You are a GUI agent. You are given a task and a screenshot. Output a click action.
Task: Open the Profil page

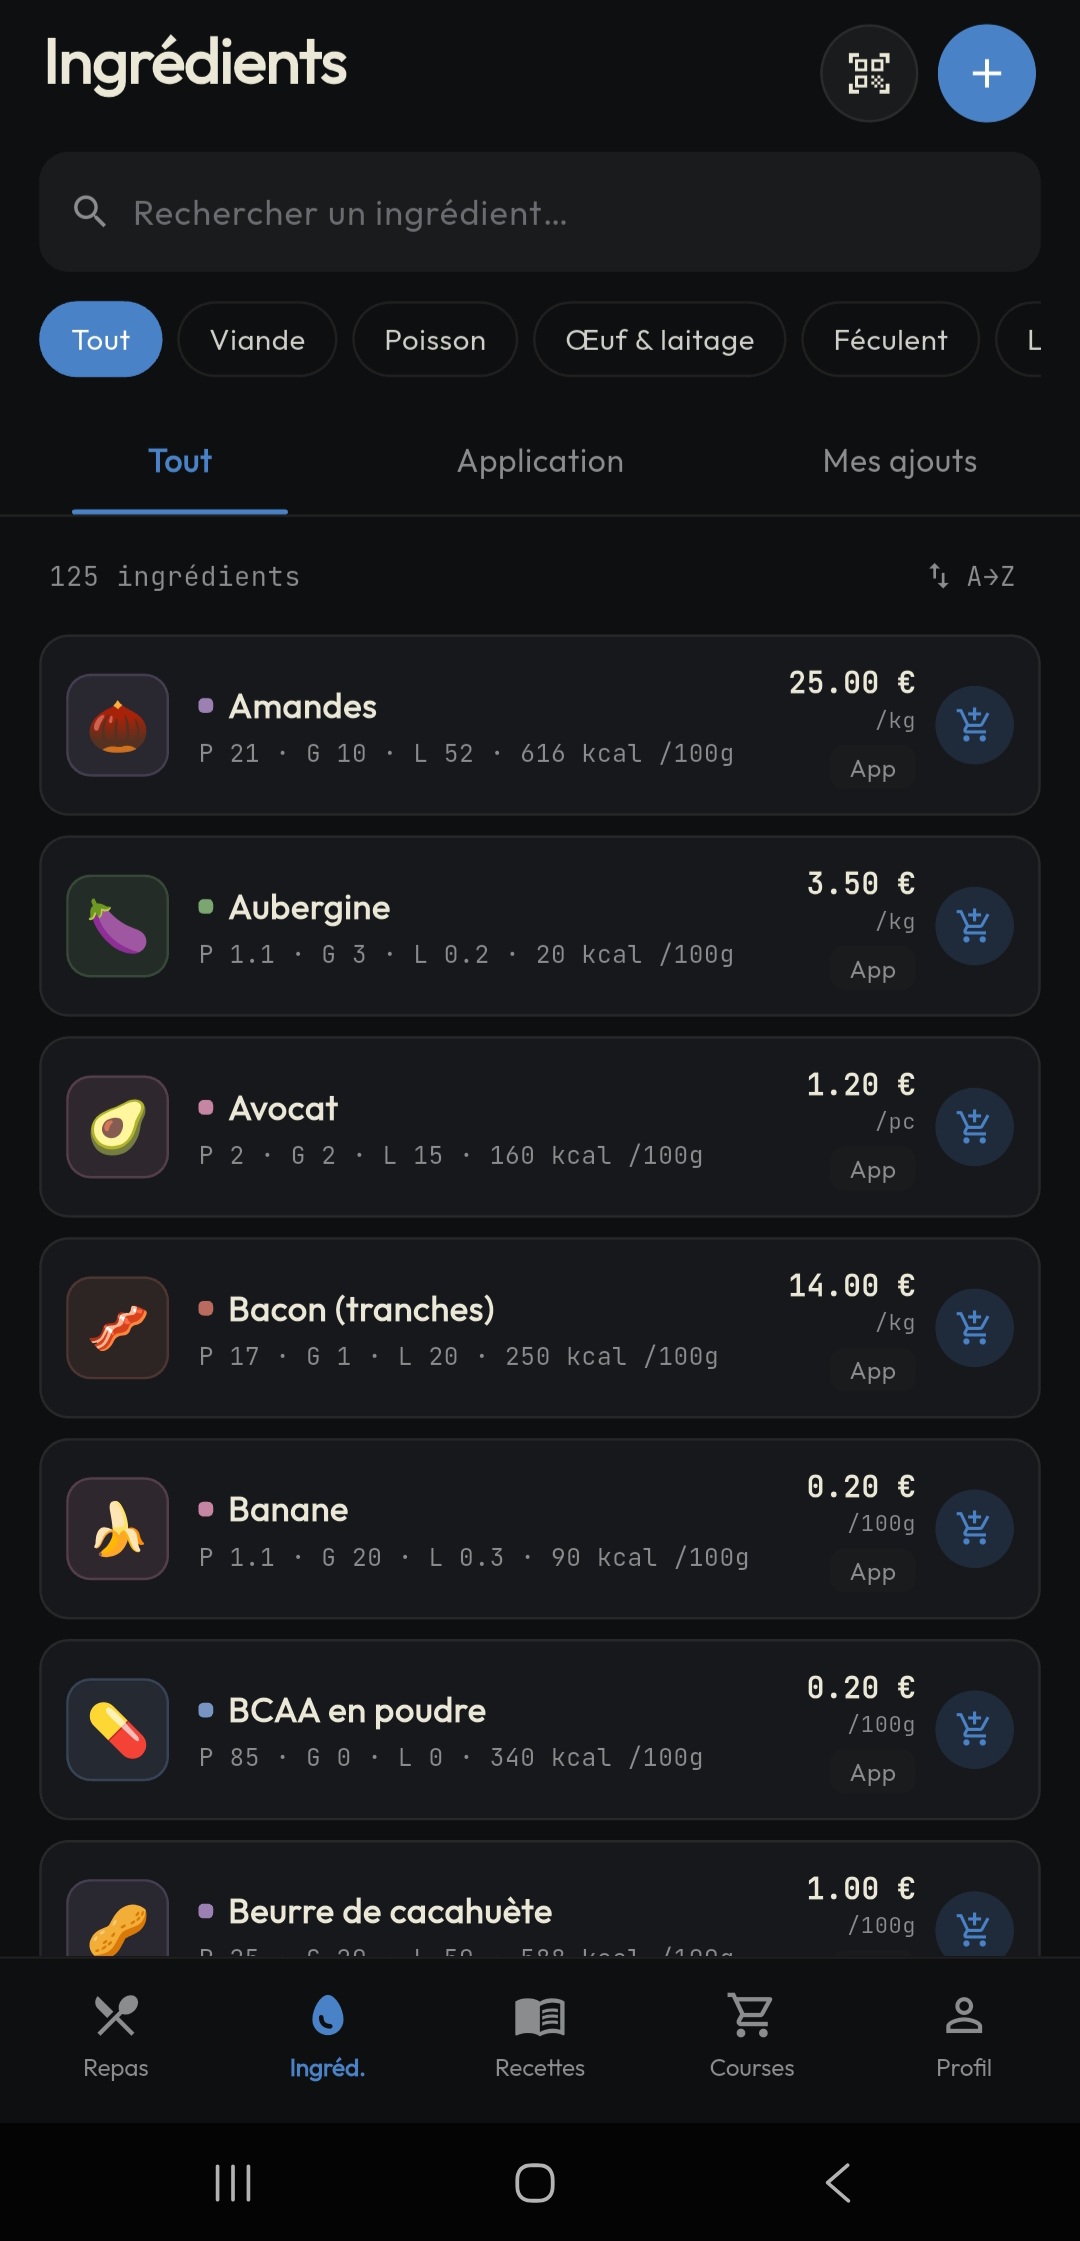pyautogui.click(x=964, y=2037)
